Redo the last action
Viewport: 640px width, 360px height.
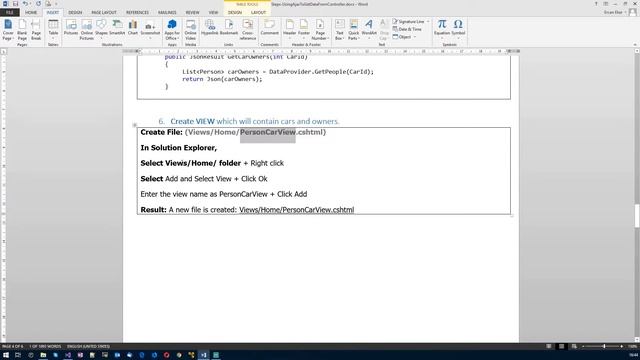point(38,4)
